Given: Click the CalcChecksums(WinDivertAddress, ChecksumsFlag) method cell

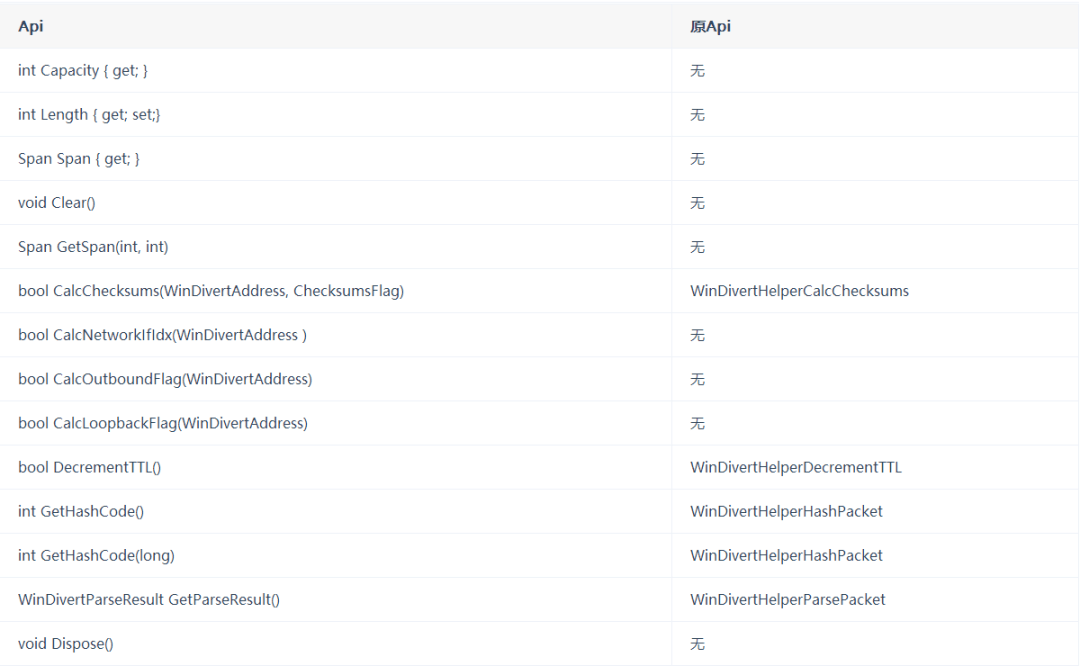Looking at the screenshot, I should pyautogui.click(x=210, y=291).
